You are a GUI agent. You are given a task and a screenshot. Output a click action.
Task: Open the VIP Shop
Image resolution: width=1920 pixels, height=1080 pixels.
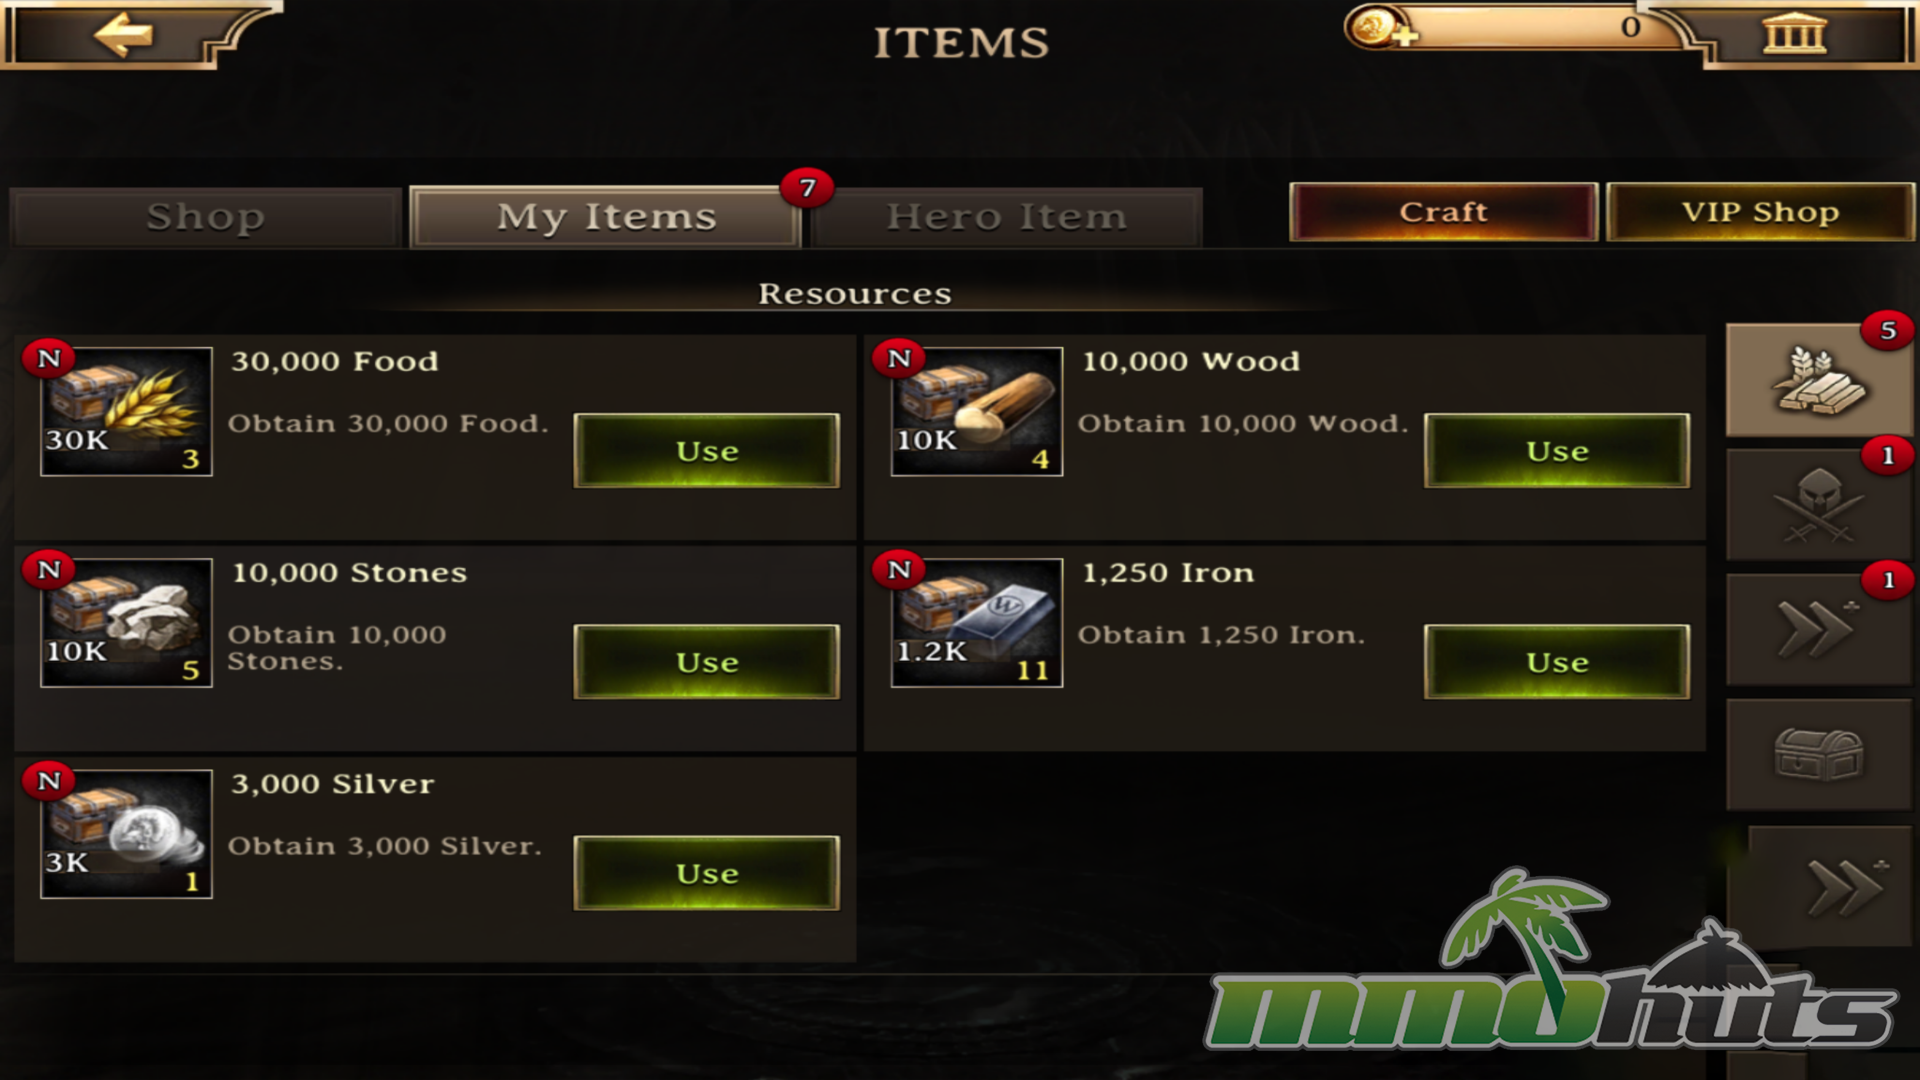[x=1760, y=212]
